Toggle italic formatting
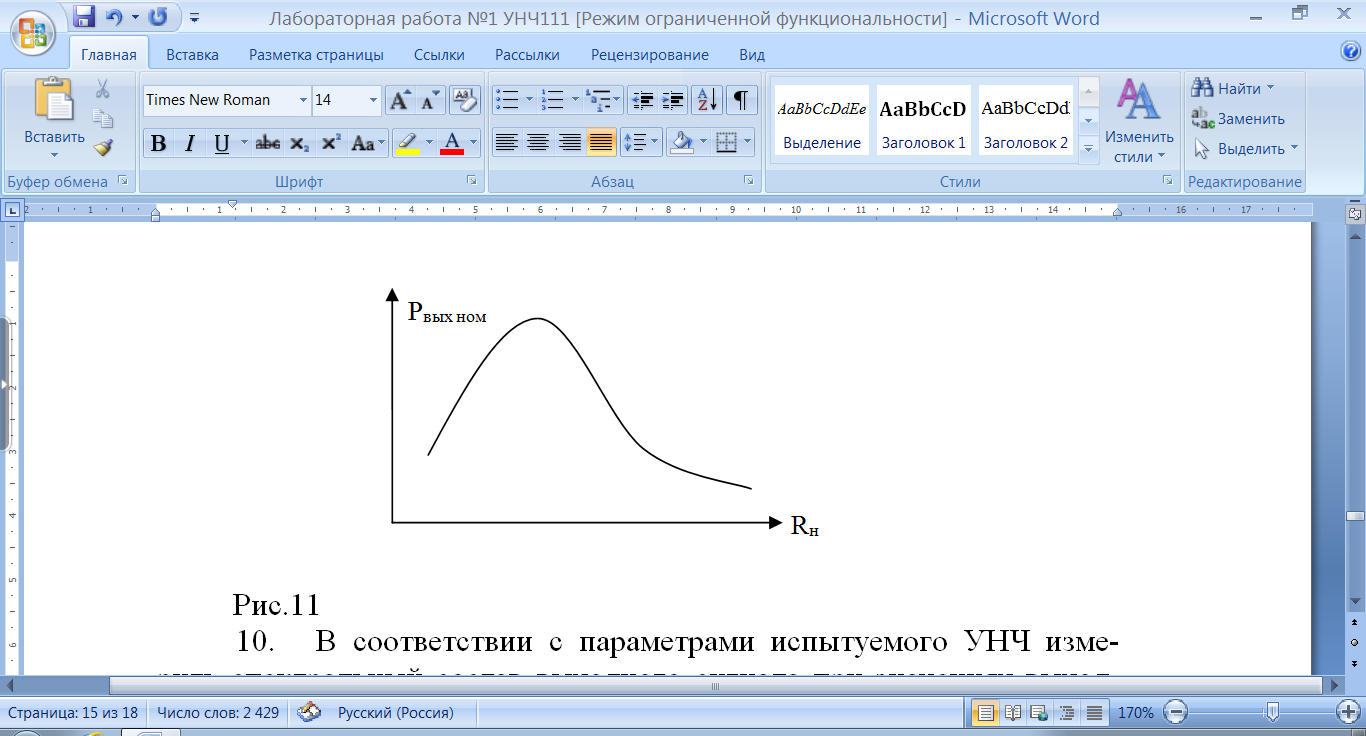The height and width of the screenshot is (736, 1366). click(189, 143)
